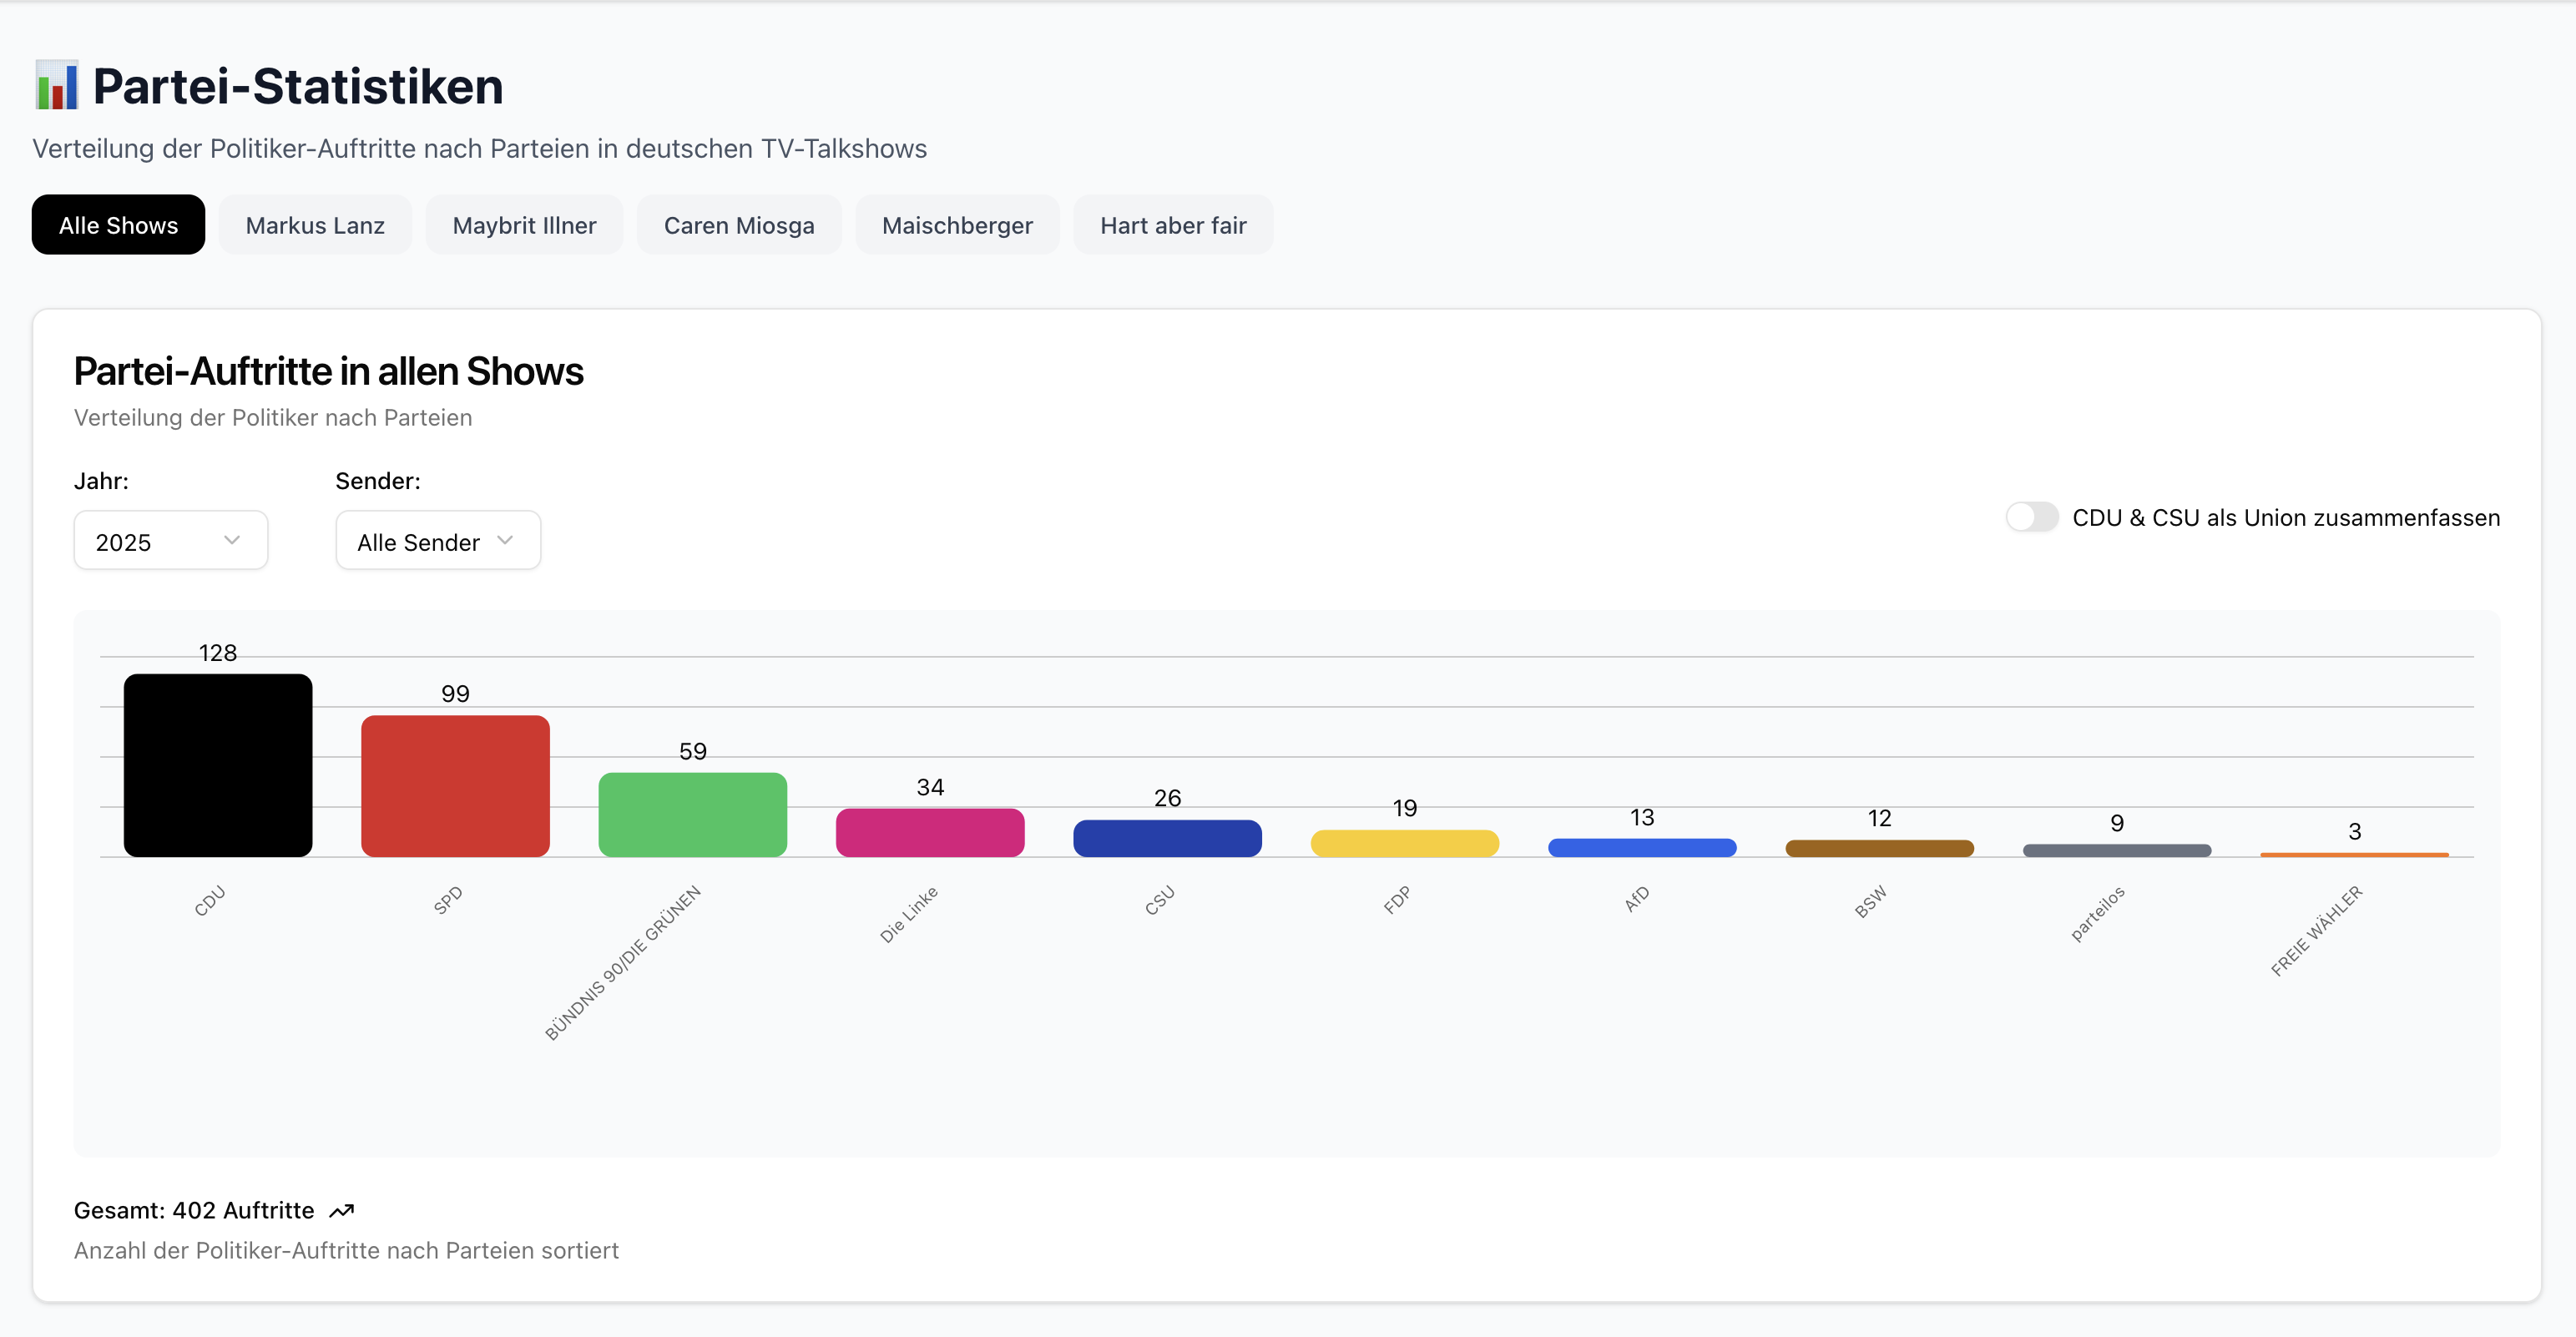
Task: Click the magenta Die Linke bar
Action: coord(930,832)
